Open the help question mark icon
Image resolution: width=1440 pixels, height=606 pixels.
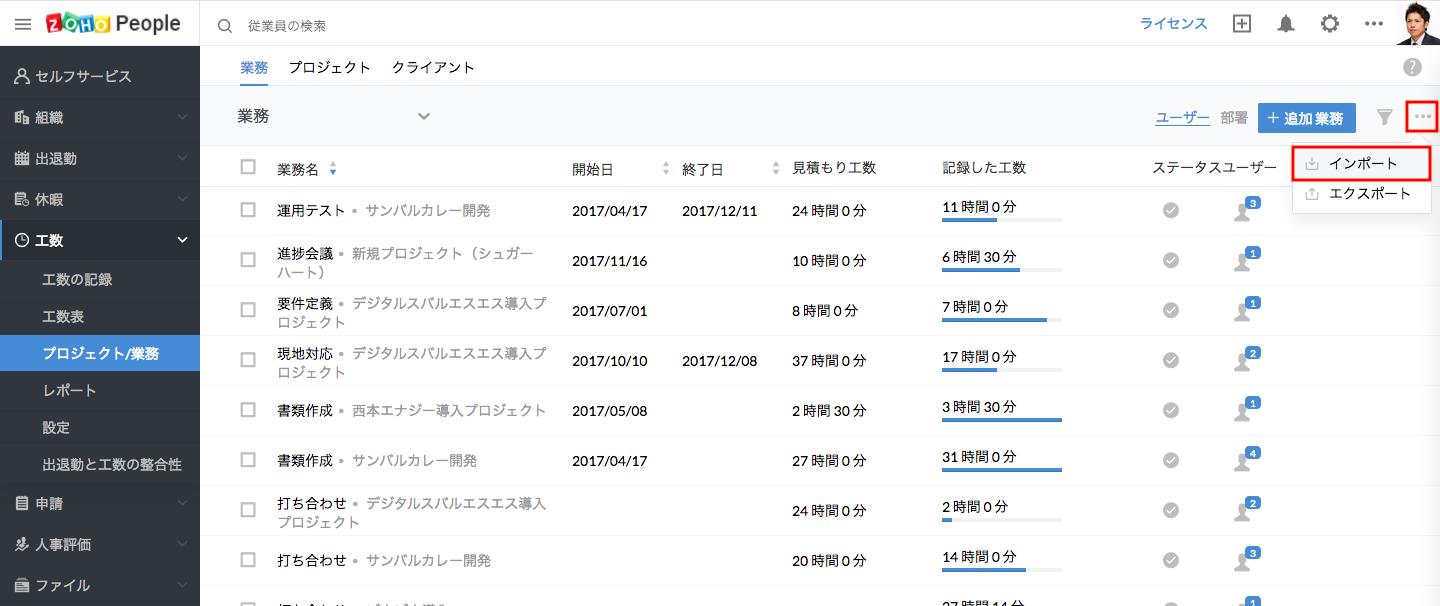(x=1412, y=67)
